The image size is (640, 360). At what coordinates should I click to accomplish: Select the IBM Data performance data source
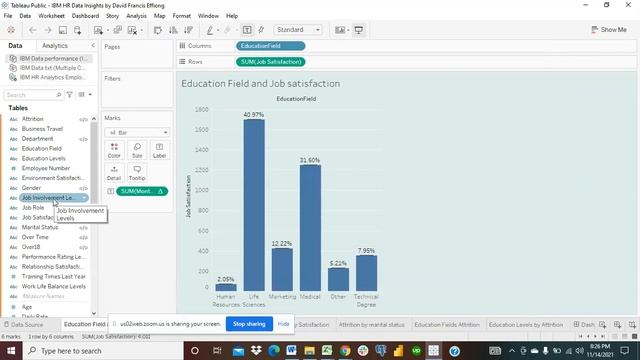click(49, 58)
